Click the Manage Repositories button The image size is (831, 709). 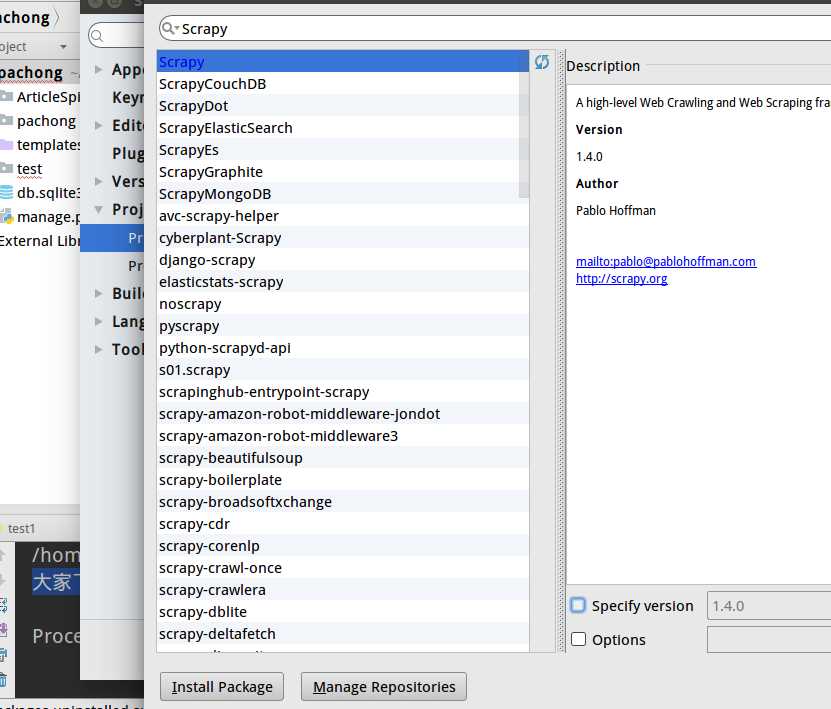click(x=384, y=687)
